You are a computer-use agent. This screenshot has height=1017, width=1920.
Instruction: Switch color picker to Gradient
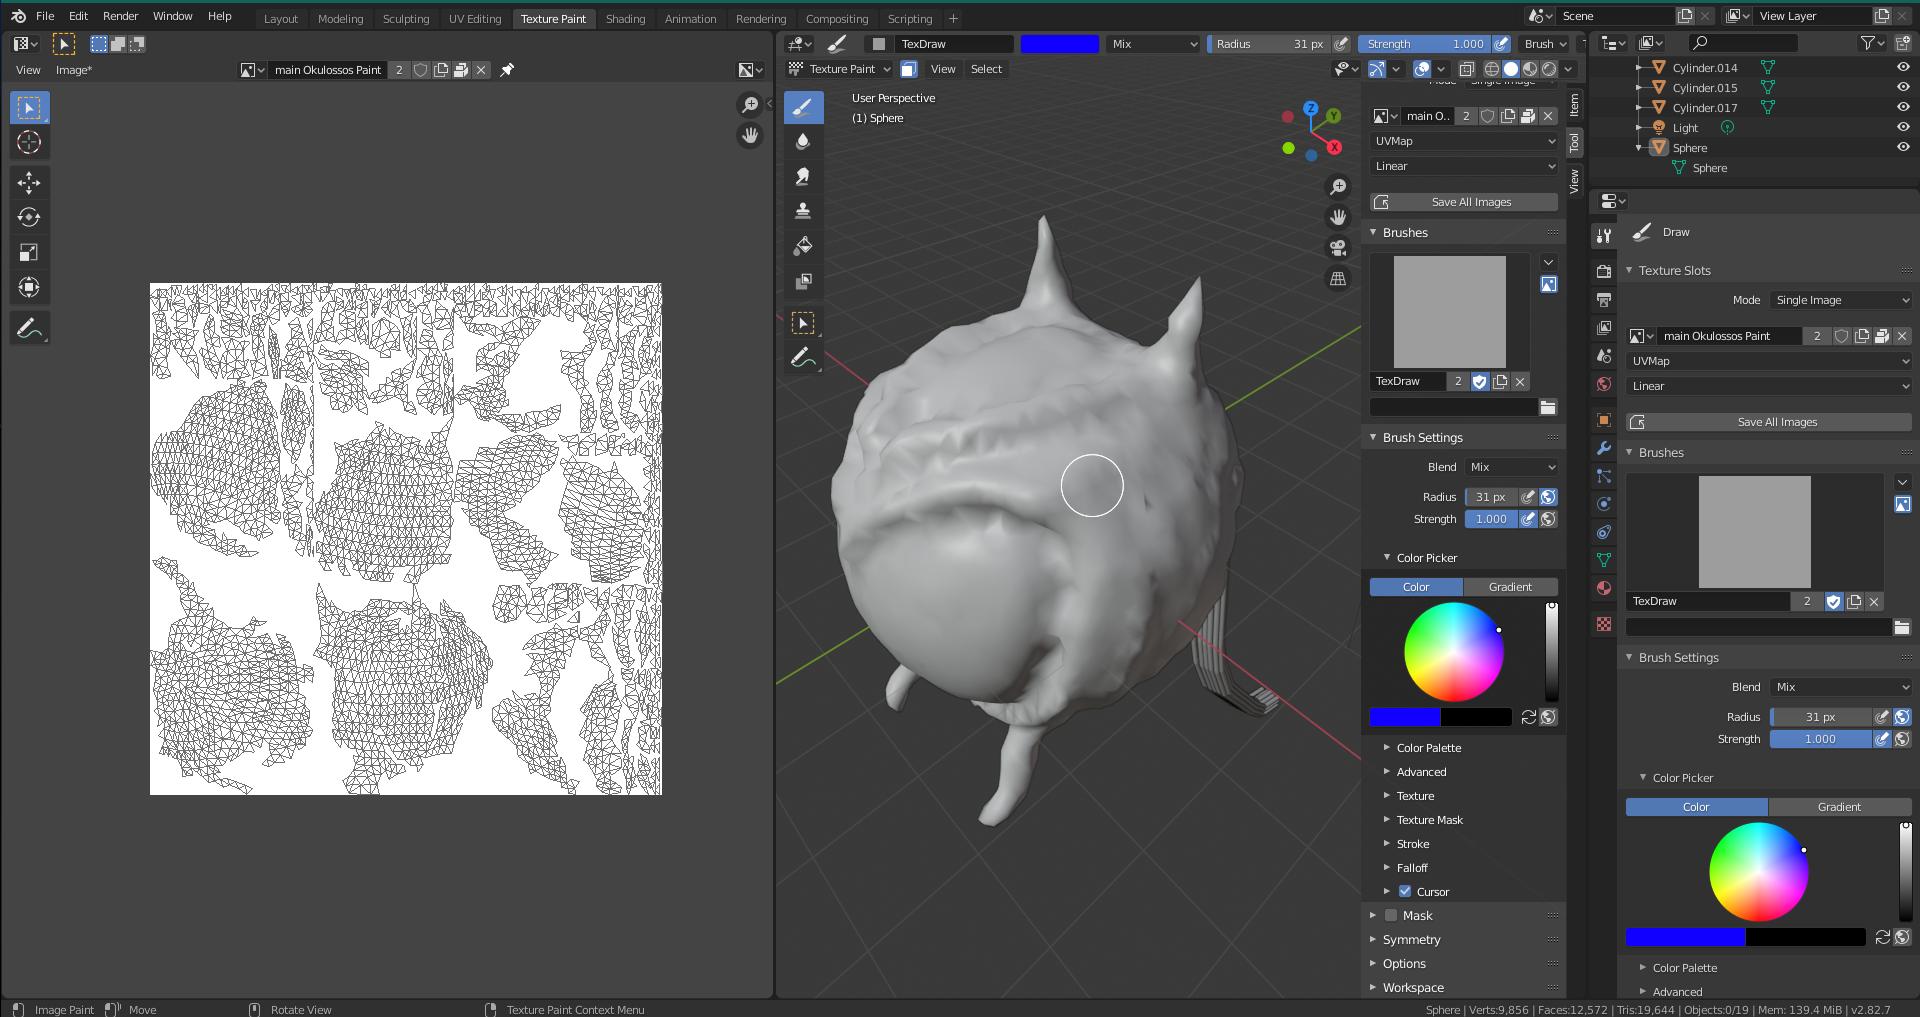pyautogui.click(x=1509, y=587)
